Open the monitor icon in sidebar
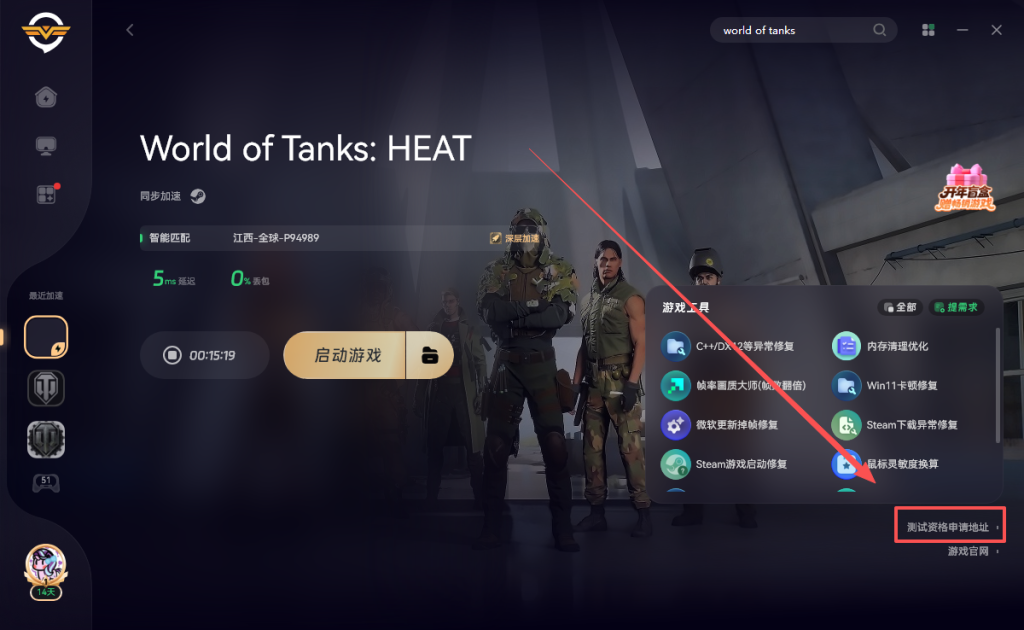Screen dimensions: 1024x630 point(46,145)
